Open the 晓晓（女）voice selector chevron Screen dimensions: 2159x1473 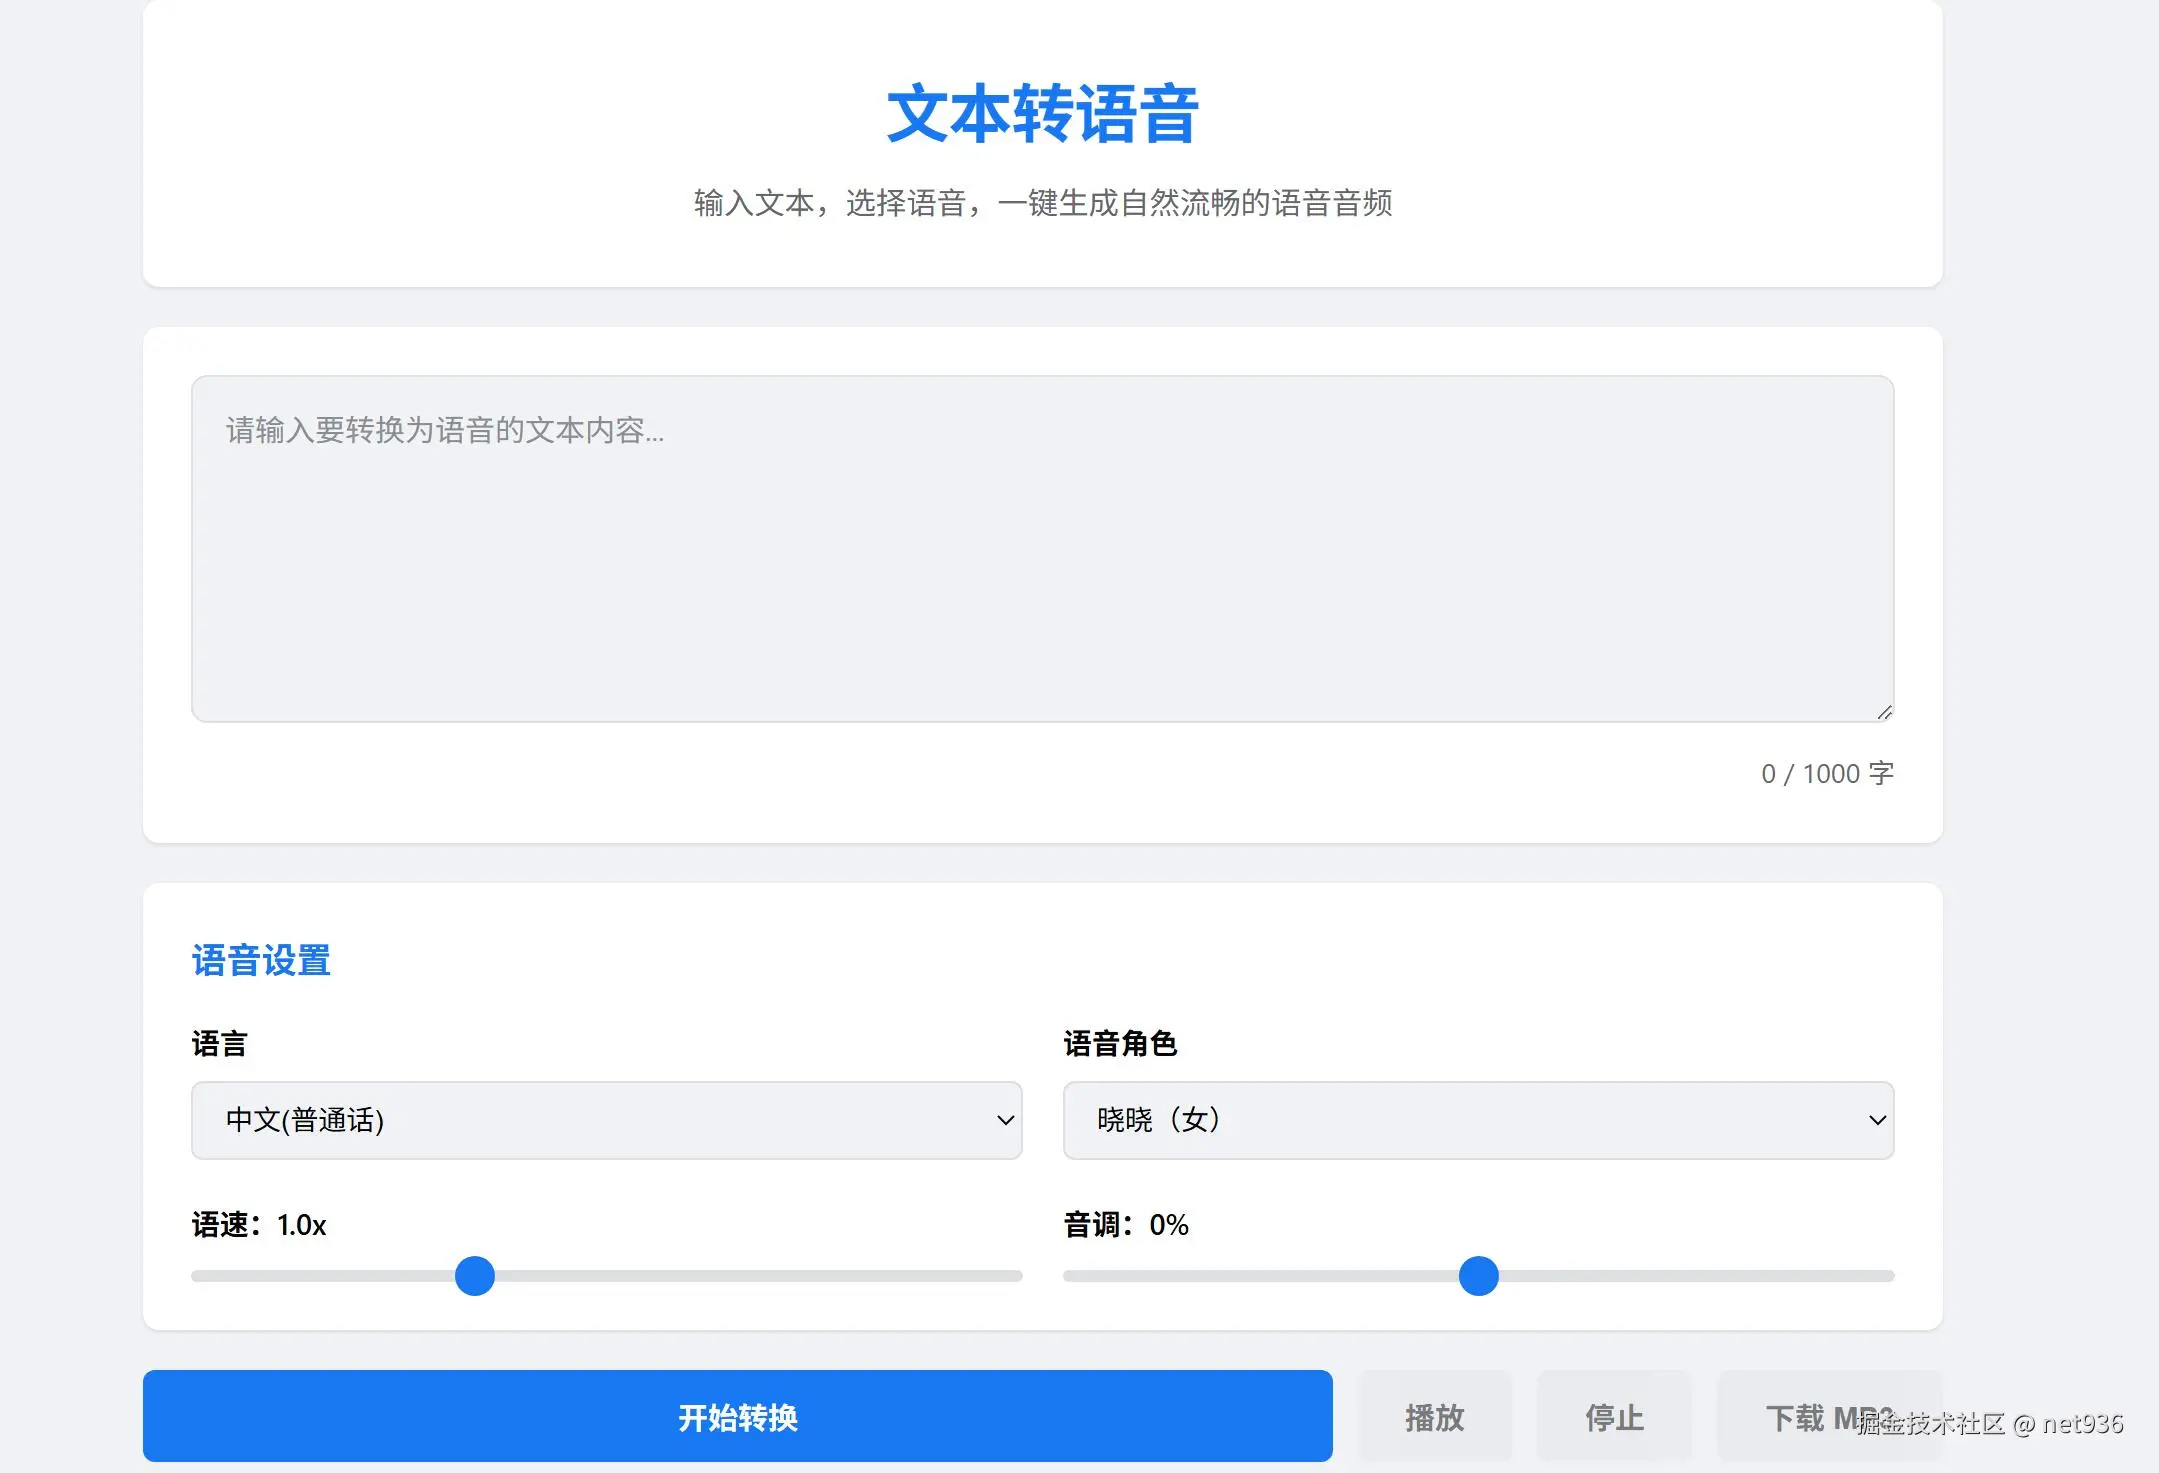[1875, 1121]
